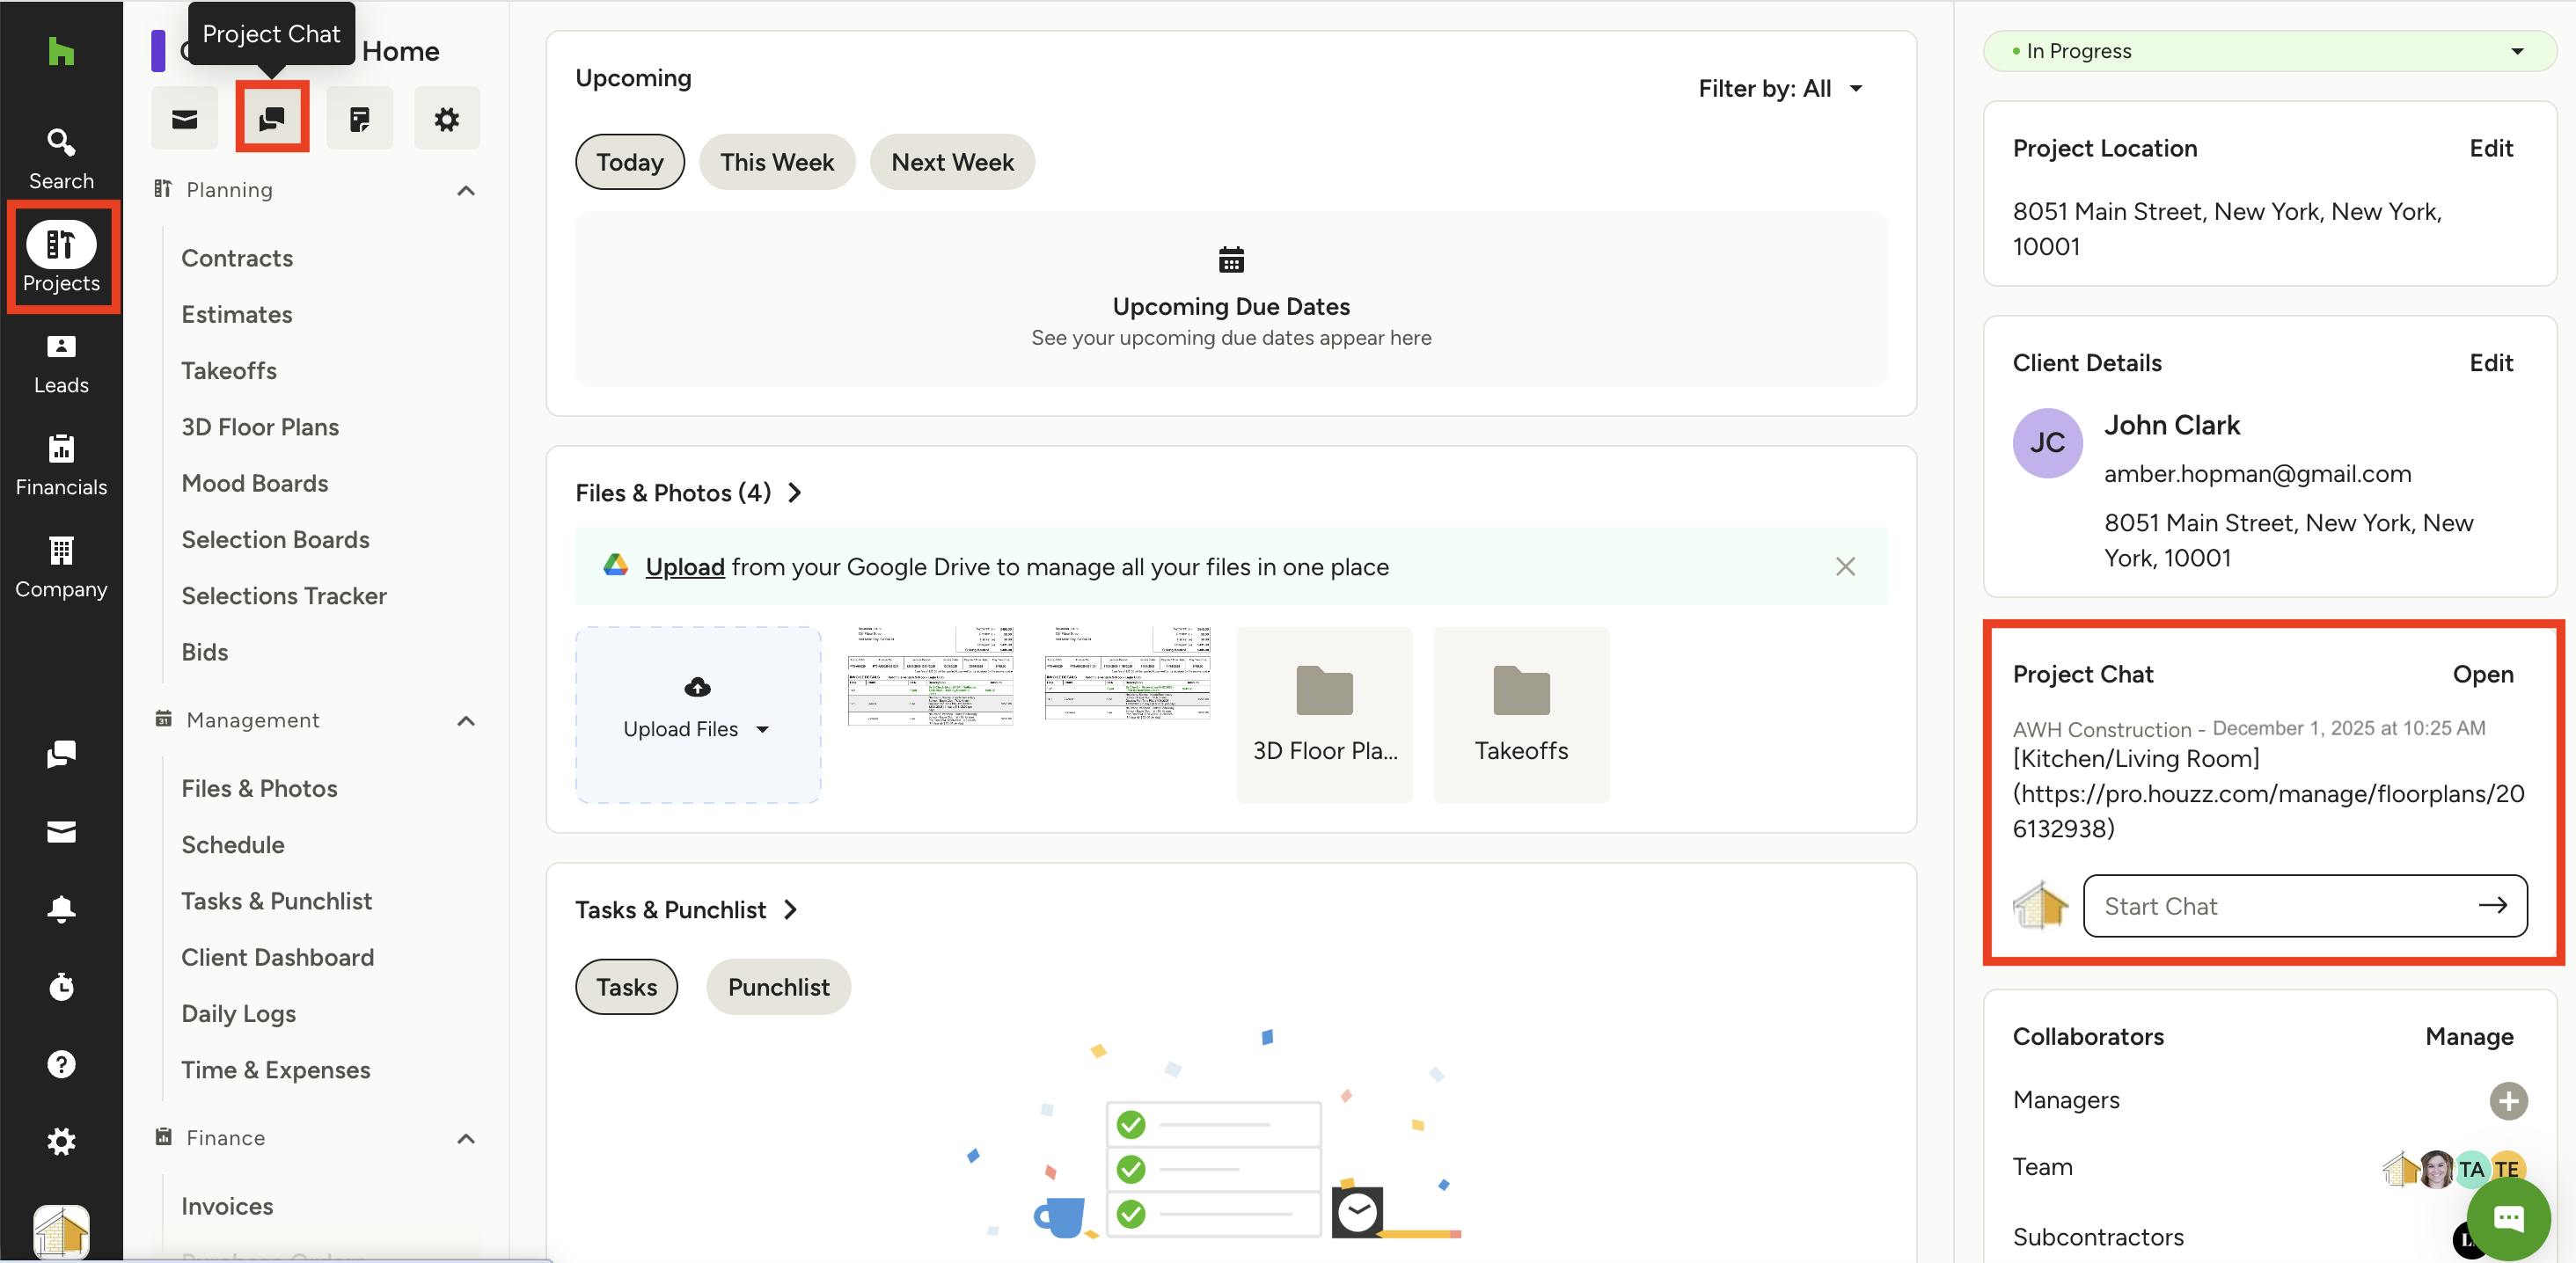Click the Upload Google Drive link
2576x1263 pixels.
tap(684, 567)
